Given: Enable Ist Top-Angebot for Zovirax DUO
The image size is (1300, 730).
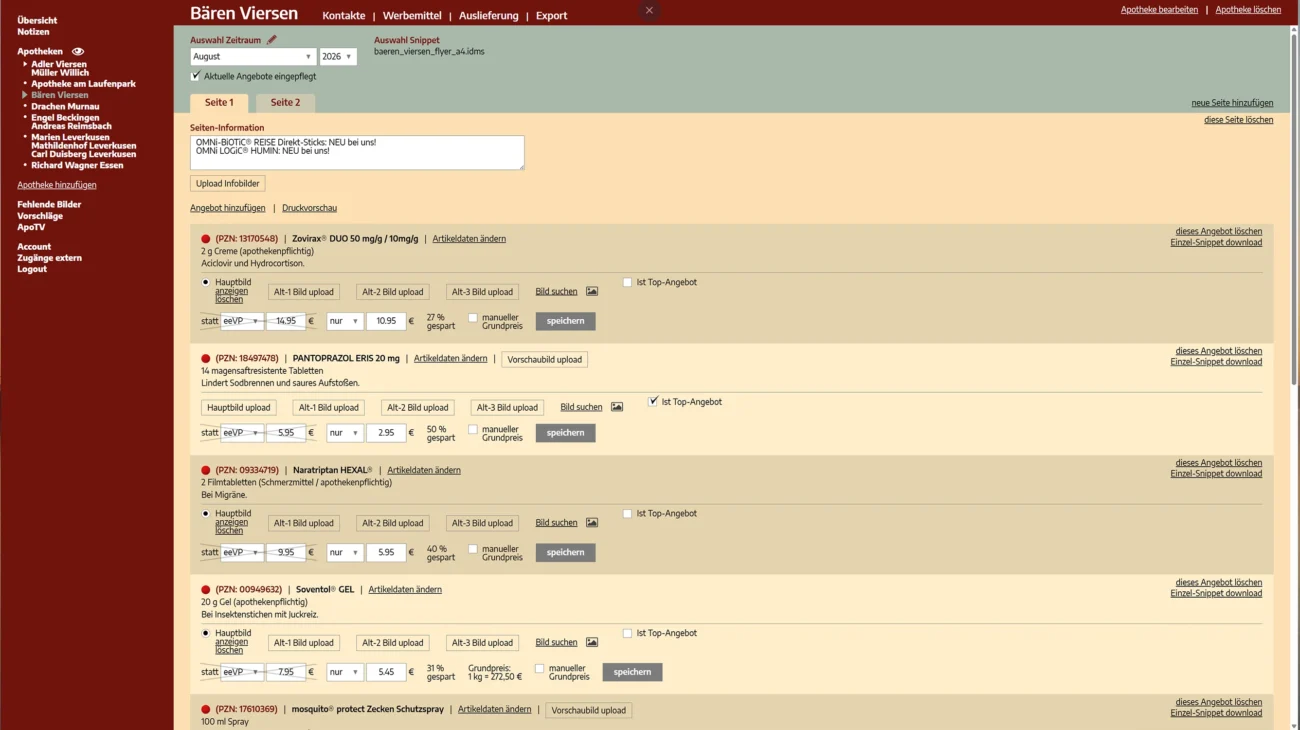Looking at the screenshot, I should pyautogui.click(x=628, y=282).
